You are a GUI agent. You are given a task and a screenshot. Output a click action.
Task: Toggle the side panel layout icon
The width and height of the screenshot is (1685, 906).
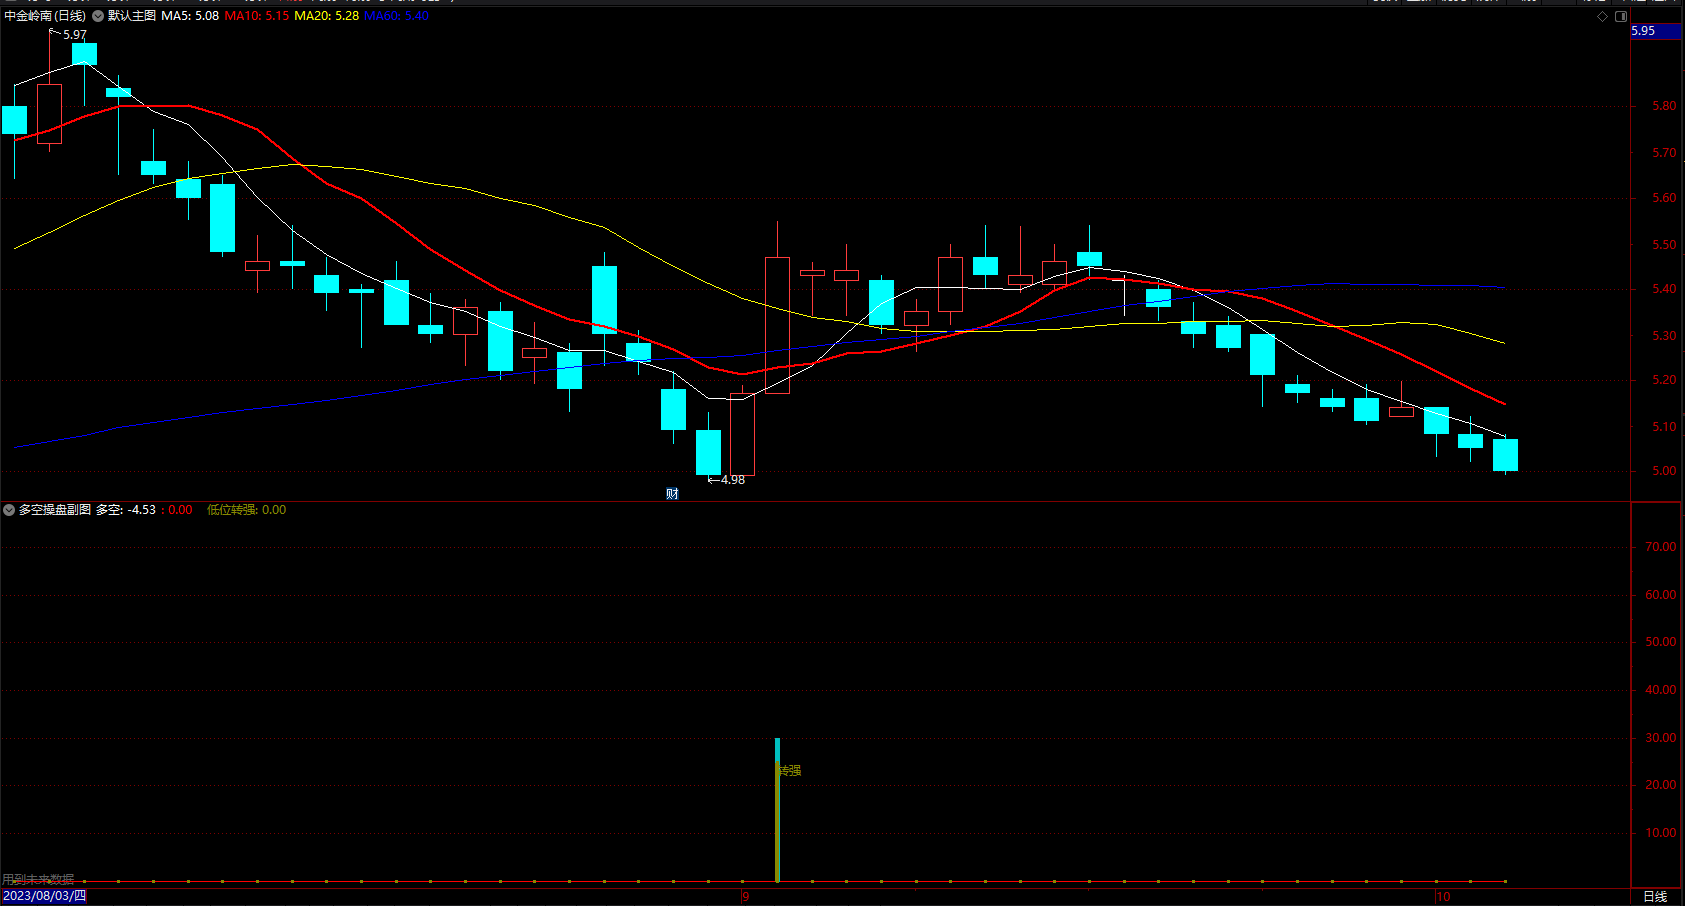click(x=1621, y=16)
